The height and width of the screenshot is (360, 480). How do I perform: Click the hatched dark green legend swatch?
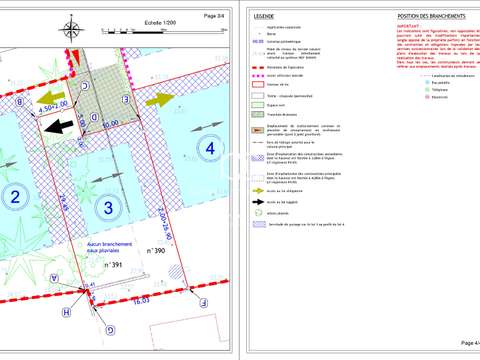(258, 115)
